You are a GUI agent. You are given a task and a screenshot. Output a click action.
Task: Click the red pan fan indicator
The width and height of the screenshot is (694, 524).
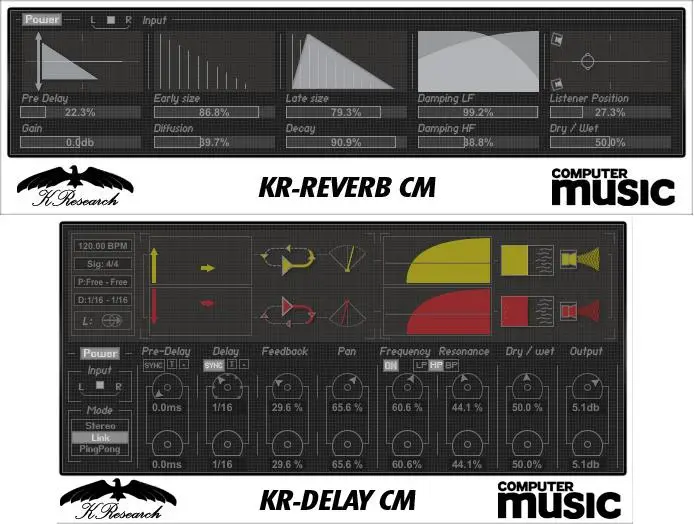pos(348,313)
